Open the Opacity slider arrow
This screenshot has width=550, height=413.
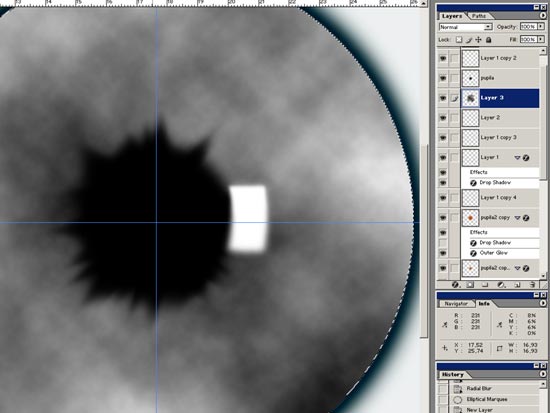(541, 27)
